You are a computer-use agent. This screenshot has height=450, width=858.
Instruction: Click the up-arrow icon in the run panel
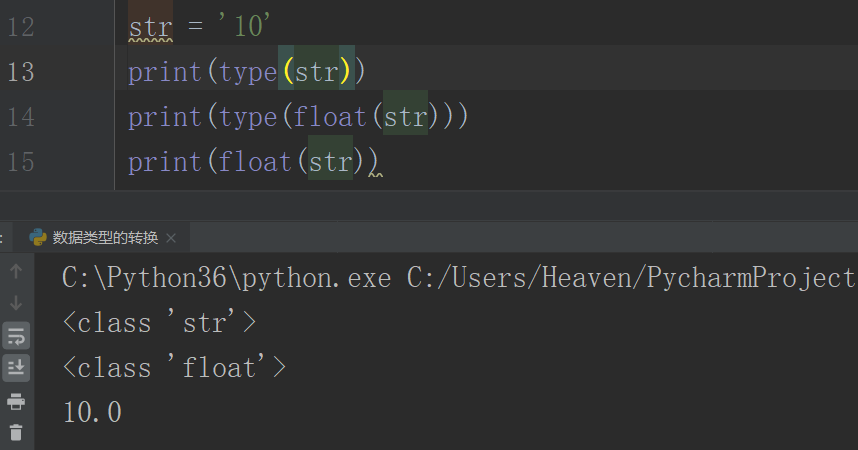[x=16, y=271]
